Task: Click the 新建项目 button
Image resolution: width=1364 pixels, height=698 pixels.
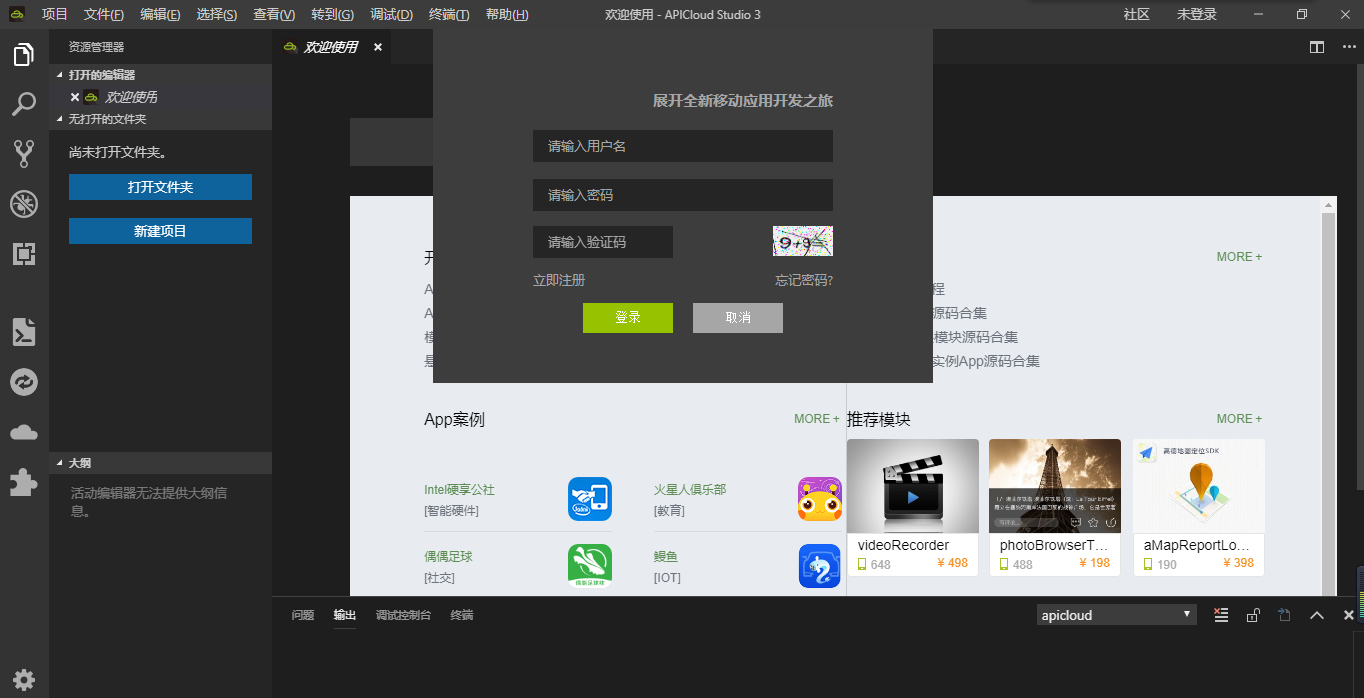Action: (x=160, y=231)
